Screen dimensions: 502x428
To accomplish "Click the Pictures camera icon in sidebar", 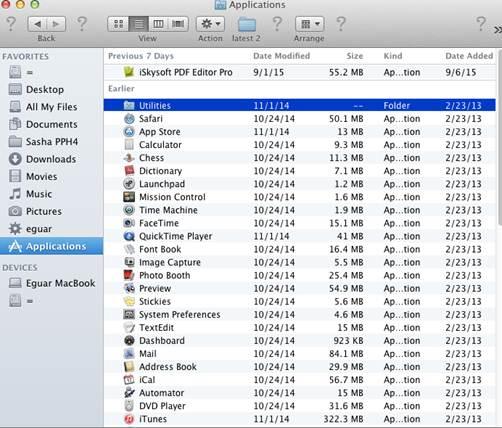I will (15, 211).
